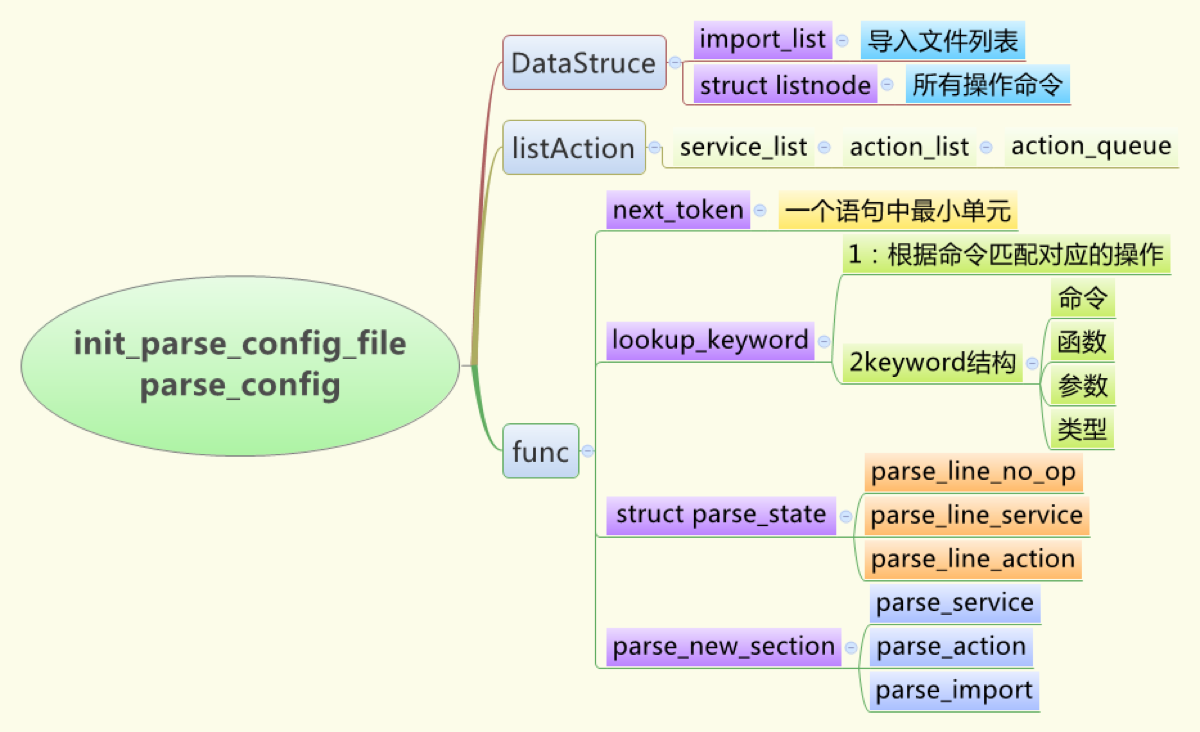Collapse the func branch circle

[x=588, y=451]
